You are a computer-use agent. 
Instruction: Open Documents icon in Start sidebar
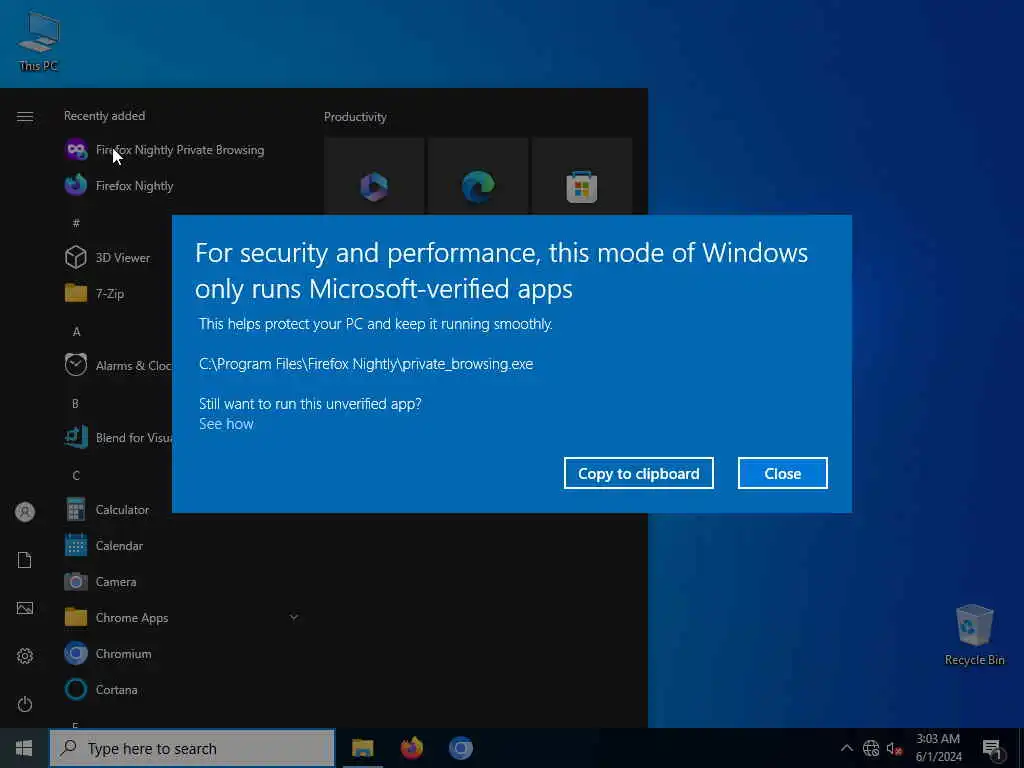(x=25, y=560)
